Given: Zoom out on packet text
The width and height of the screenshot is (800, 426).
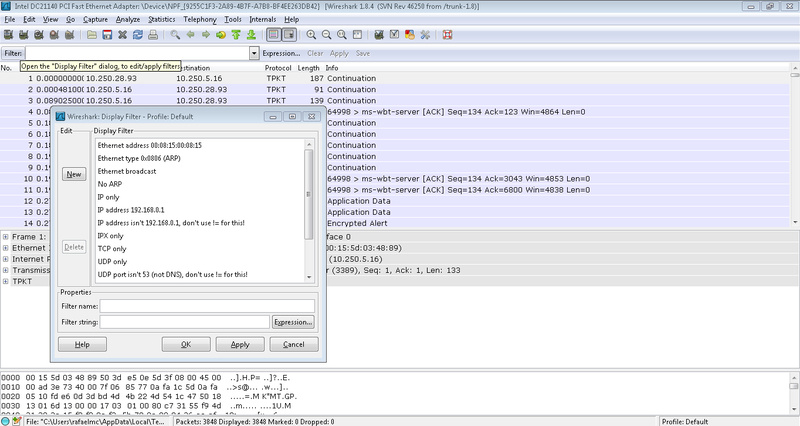Looking at the screenshot, I should (327, 35).
